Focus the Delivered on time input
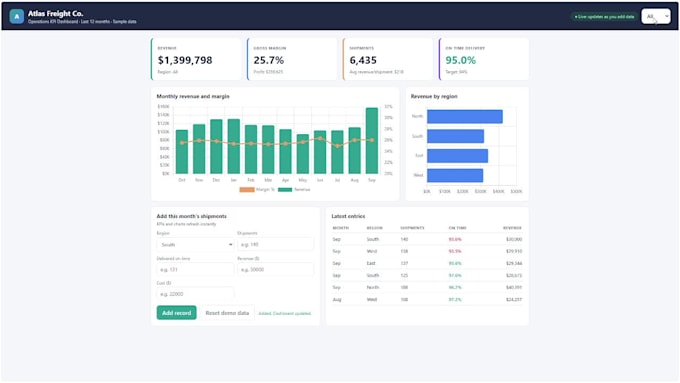 (195, 269)
